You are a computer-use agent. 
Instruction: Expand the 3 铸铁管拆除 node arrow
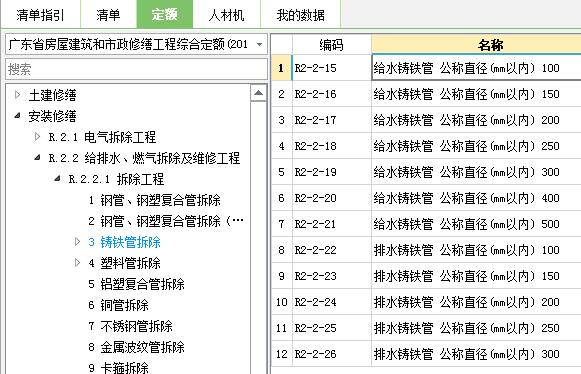coord(77,242)
